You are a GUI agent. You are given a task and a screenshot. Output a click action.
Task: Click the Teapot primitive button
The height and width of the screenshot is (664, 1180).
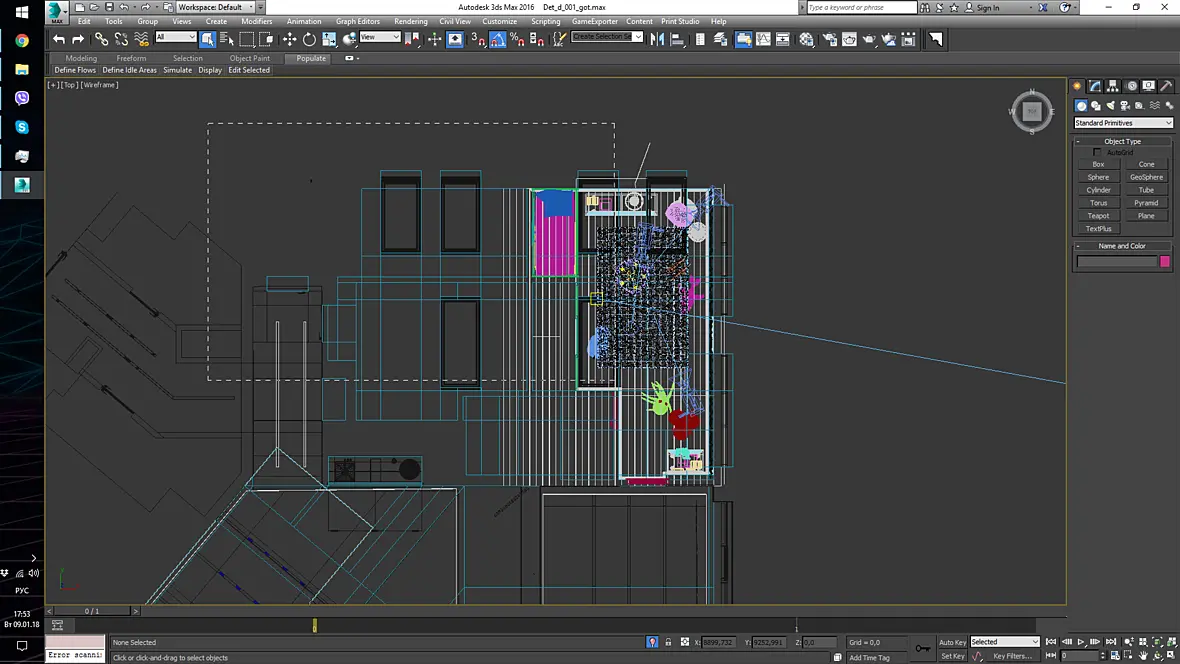point(1098,215)
